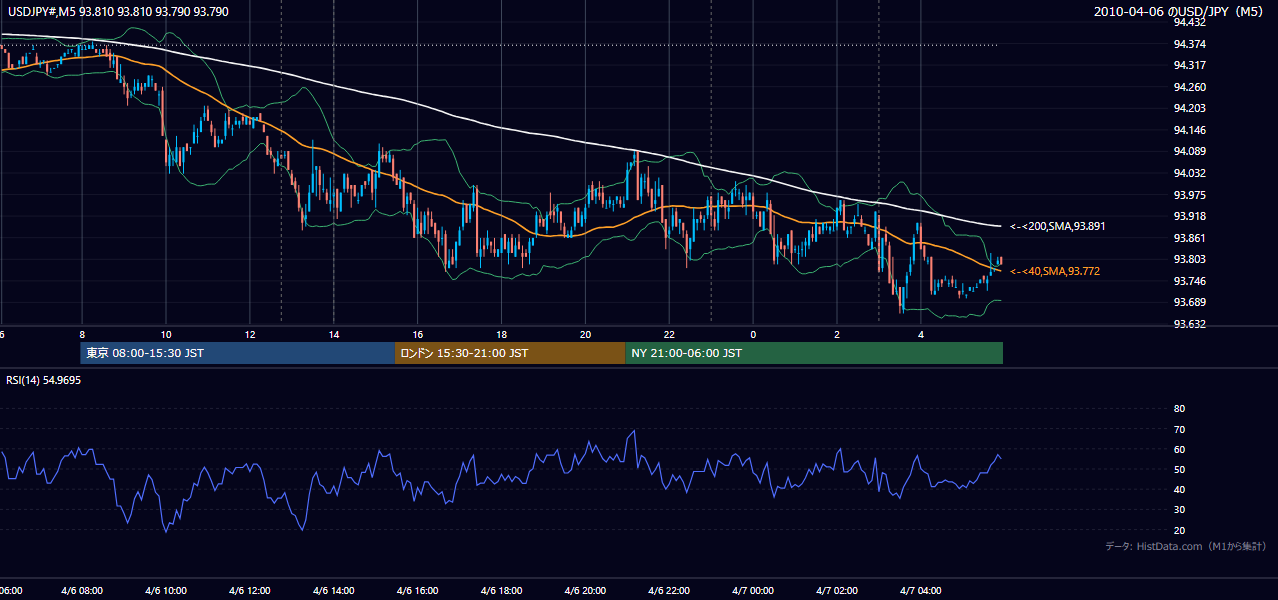The width and height of the screenshot is (1278, 600).
Task: Click date axis label 4/6 12:00
Action: point(249,591)
